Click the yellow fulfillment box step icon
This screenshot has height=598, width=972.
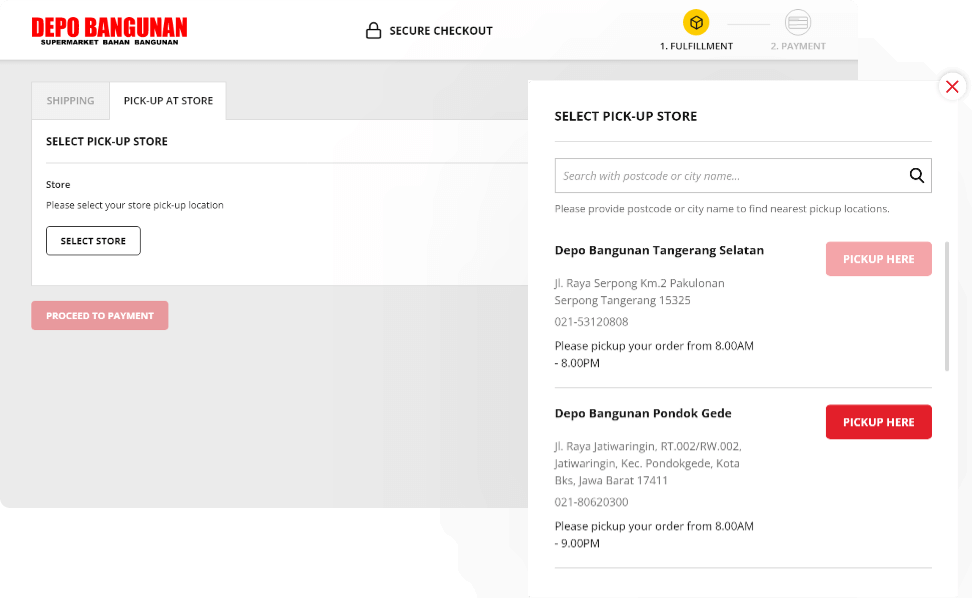pyautogui.click(x=696, y=22)
